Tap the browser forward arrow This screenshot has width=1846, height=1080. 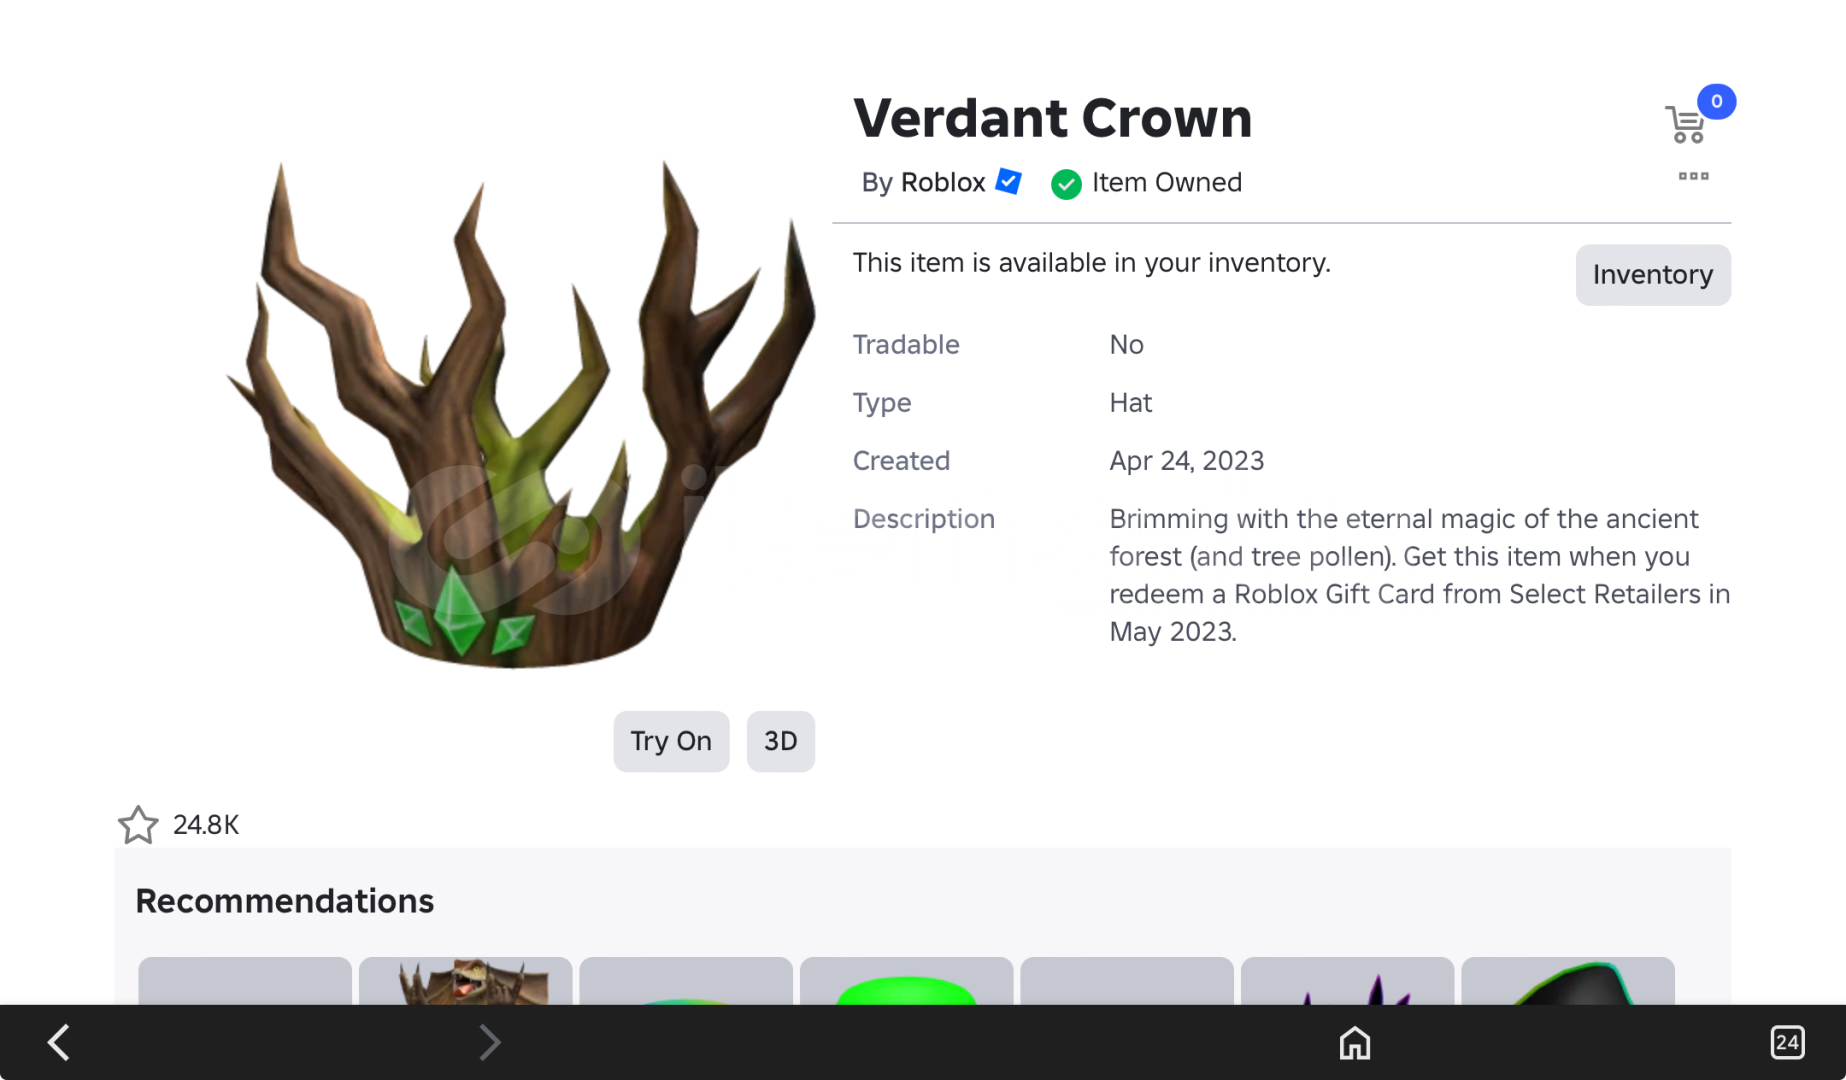(x=489, y=1042)
